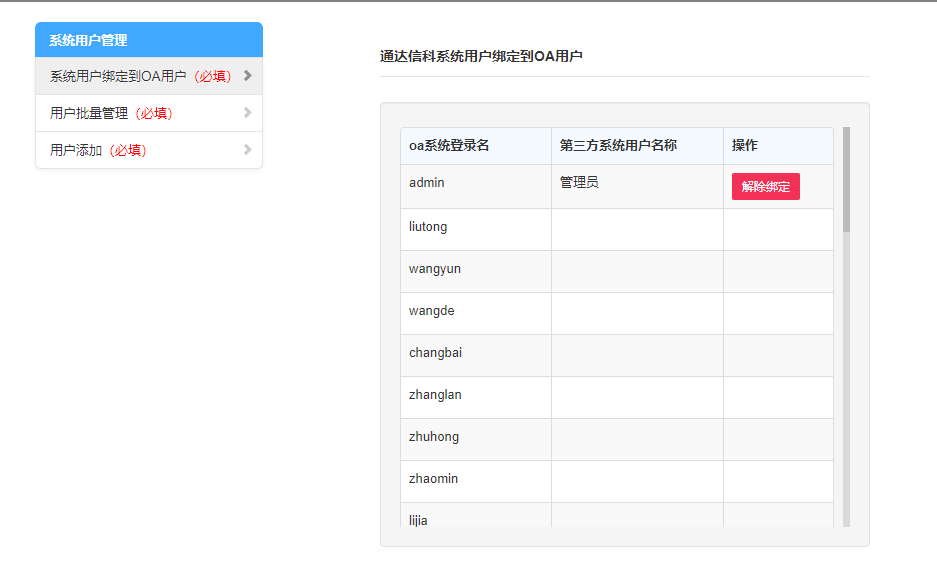
Task: Select the admin login name cell
Action: coord(427,183)
